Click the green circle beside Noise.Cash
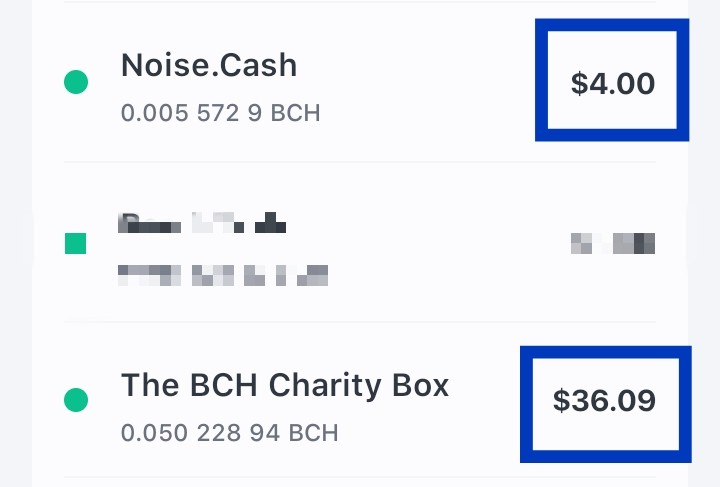720x487 pixels. tap(76, 82)
